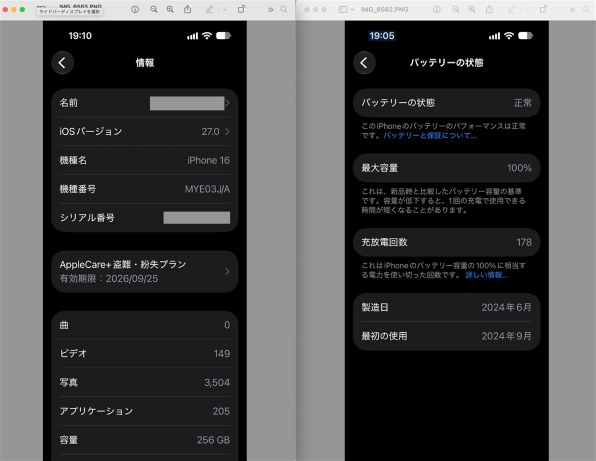Image resolution: width=596 pixels, height=461 pixels.
Task: Click the 曲 row value 0
Action: (x=227, y=325)
